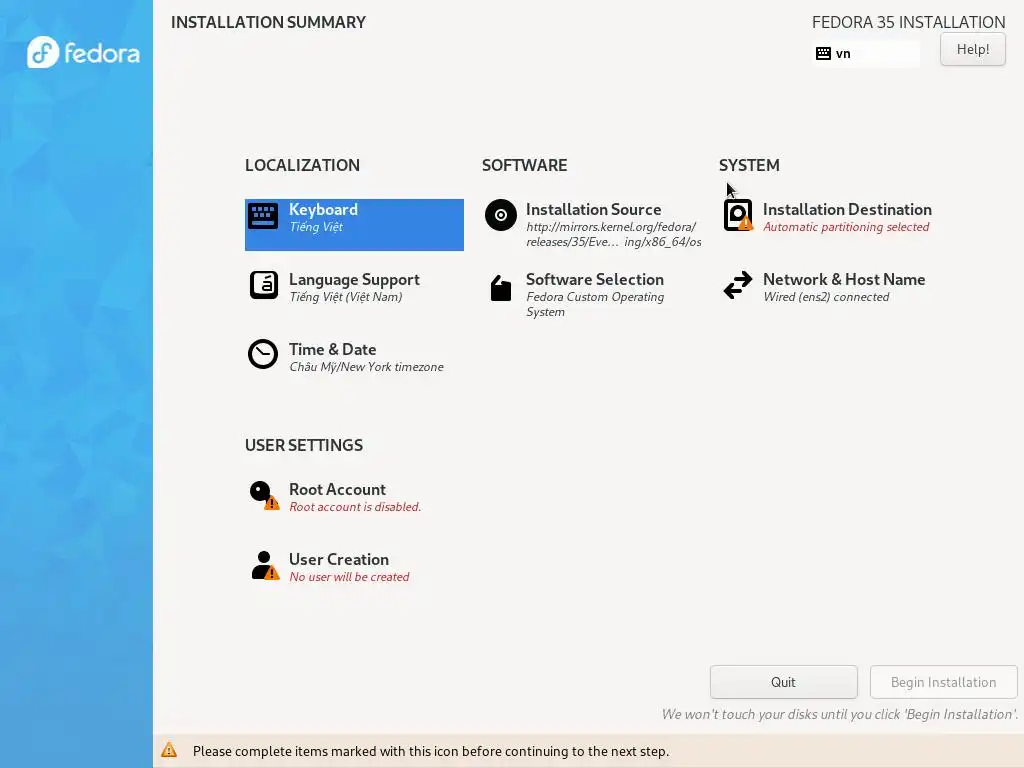Screen dimensions: 1024x768
Task: Click 'Tiếng Việt' under Keyboard
Action: coord(316,227)
